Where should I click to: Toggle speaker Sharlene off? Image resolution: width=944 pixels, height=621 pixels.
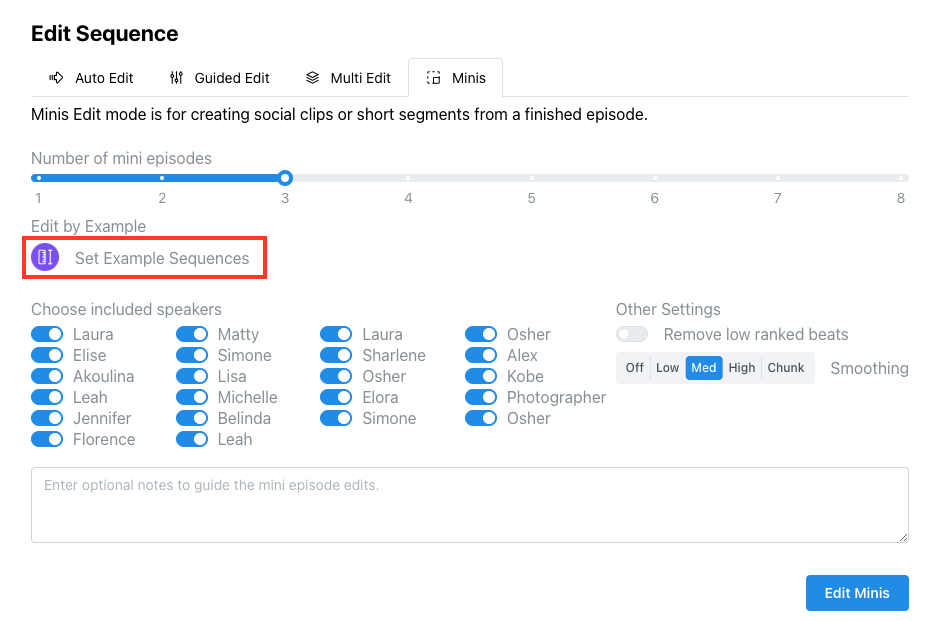(336, 355)
